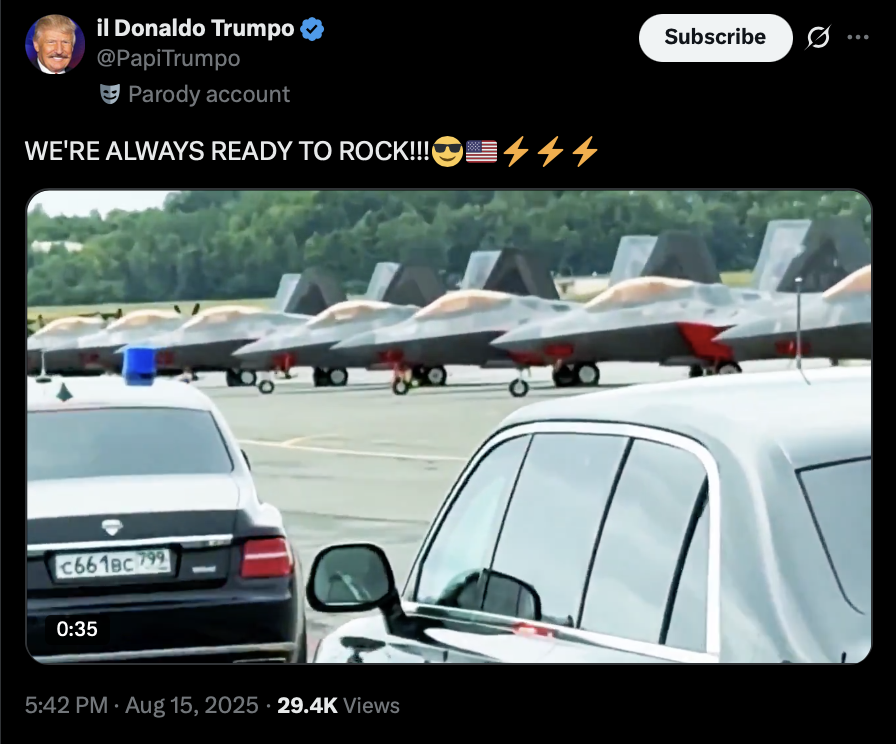This screenshot has height=744, width=896.
Task: Open the Grok explain-post icon
Action: tap(818, 38)
